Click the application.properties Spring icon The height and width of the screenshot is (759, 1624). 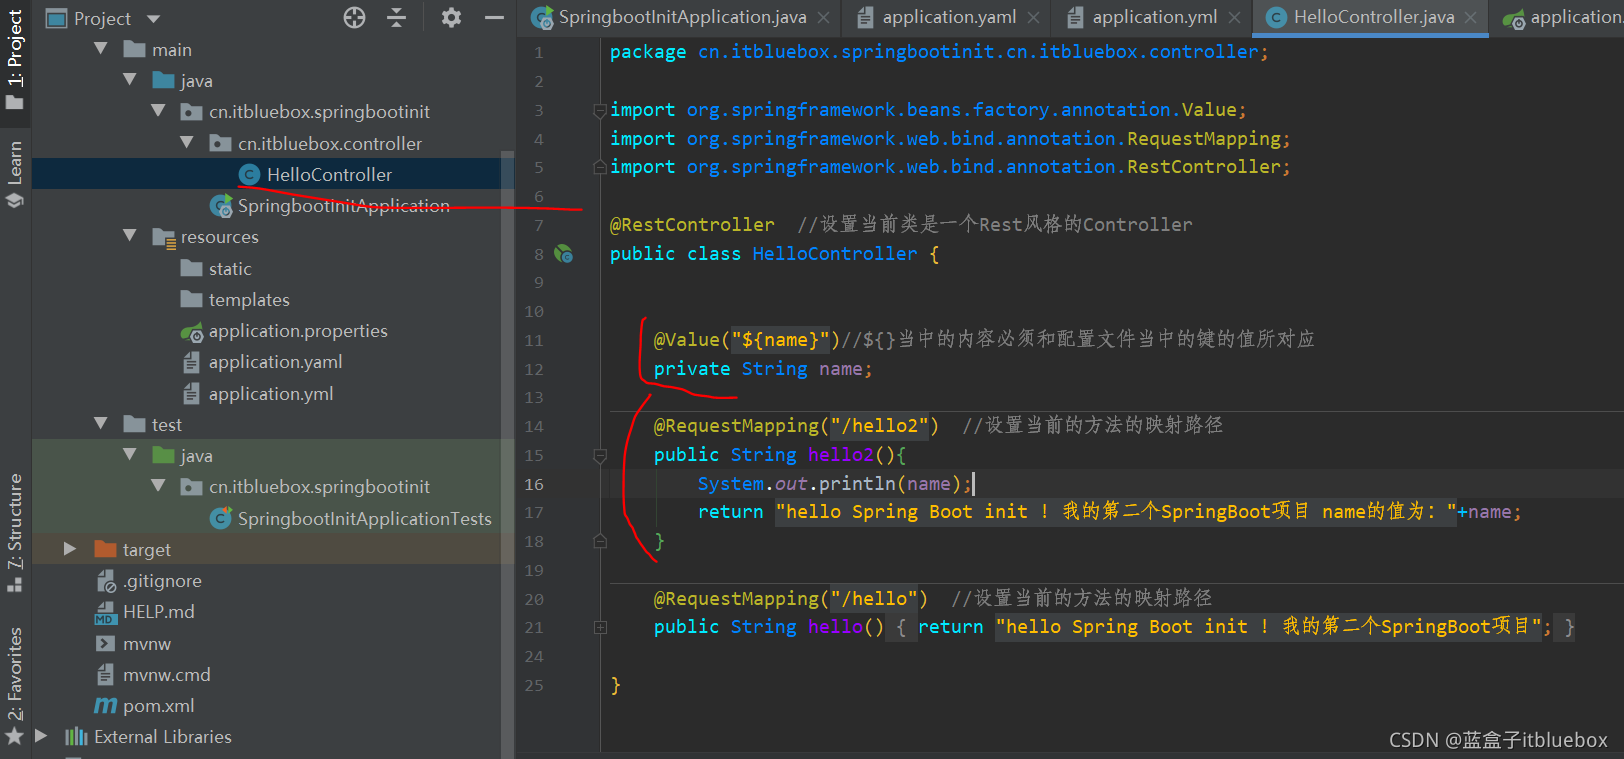192,331
